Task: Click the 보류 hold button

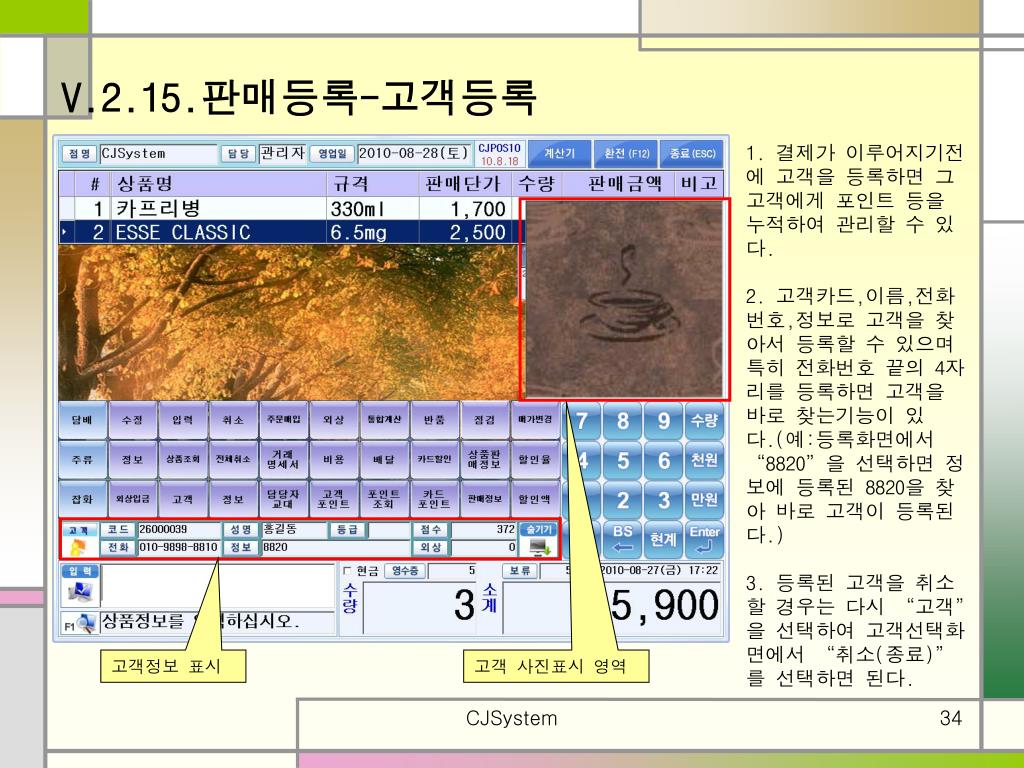Action: (520, 571)
